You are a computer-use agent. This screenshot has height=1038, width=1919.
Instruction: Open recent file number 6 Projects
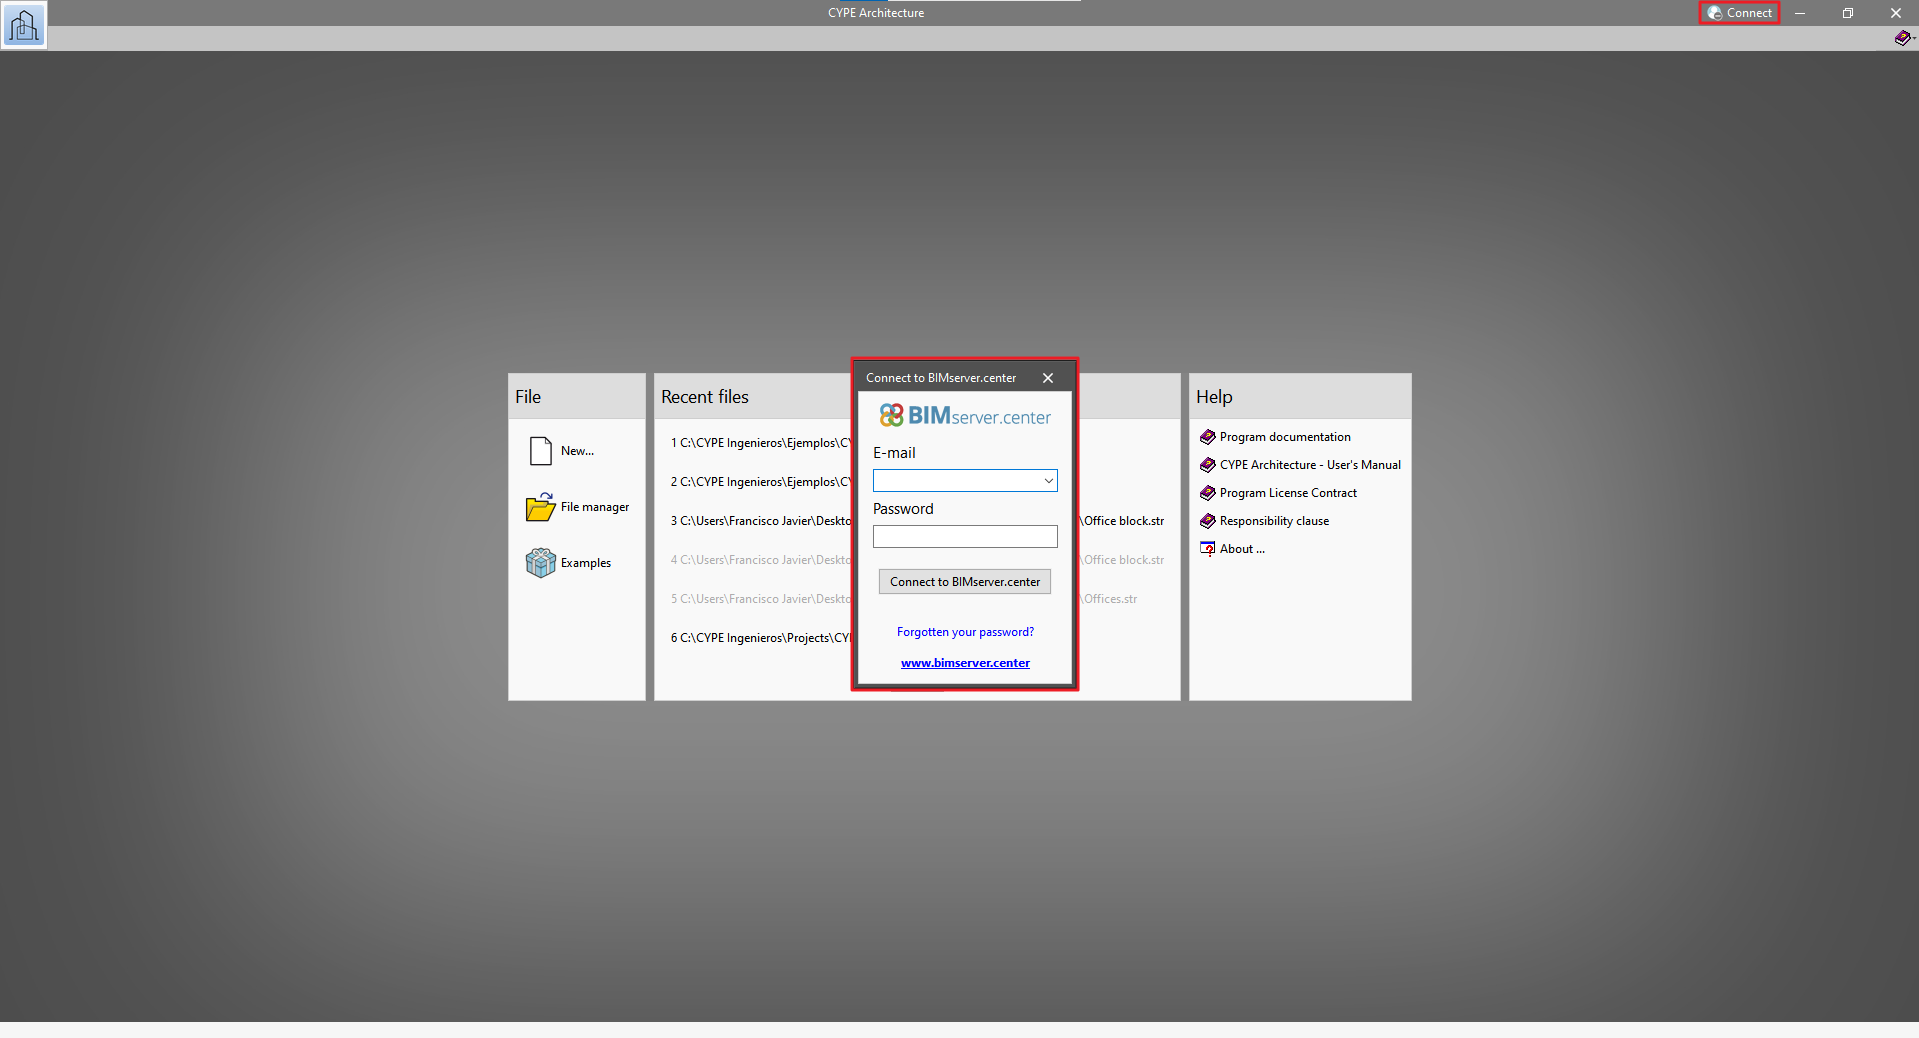[760, 638]
